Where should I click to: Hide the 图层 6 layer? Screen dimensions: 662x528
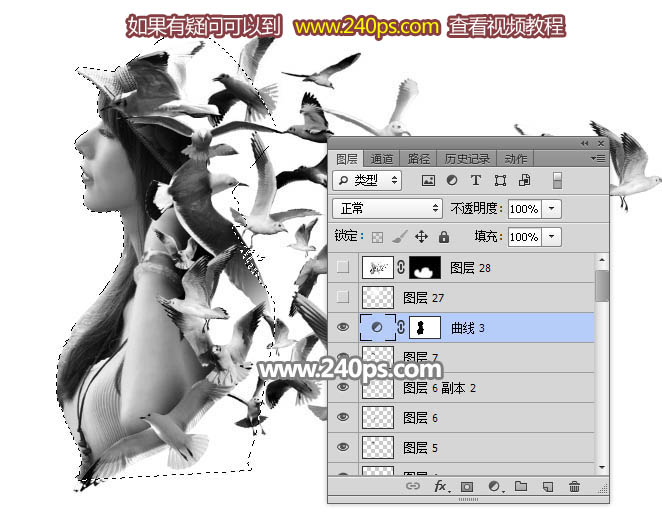(343, 417)
